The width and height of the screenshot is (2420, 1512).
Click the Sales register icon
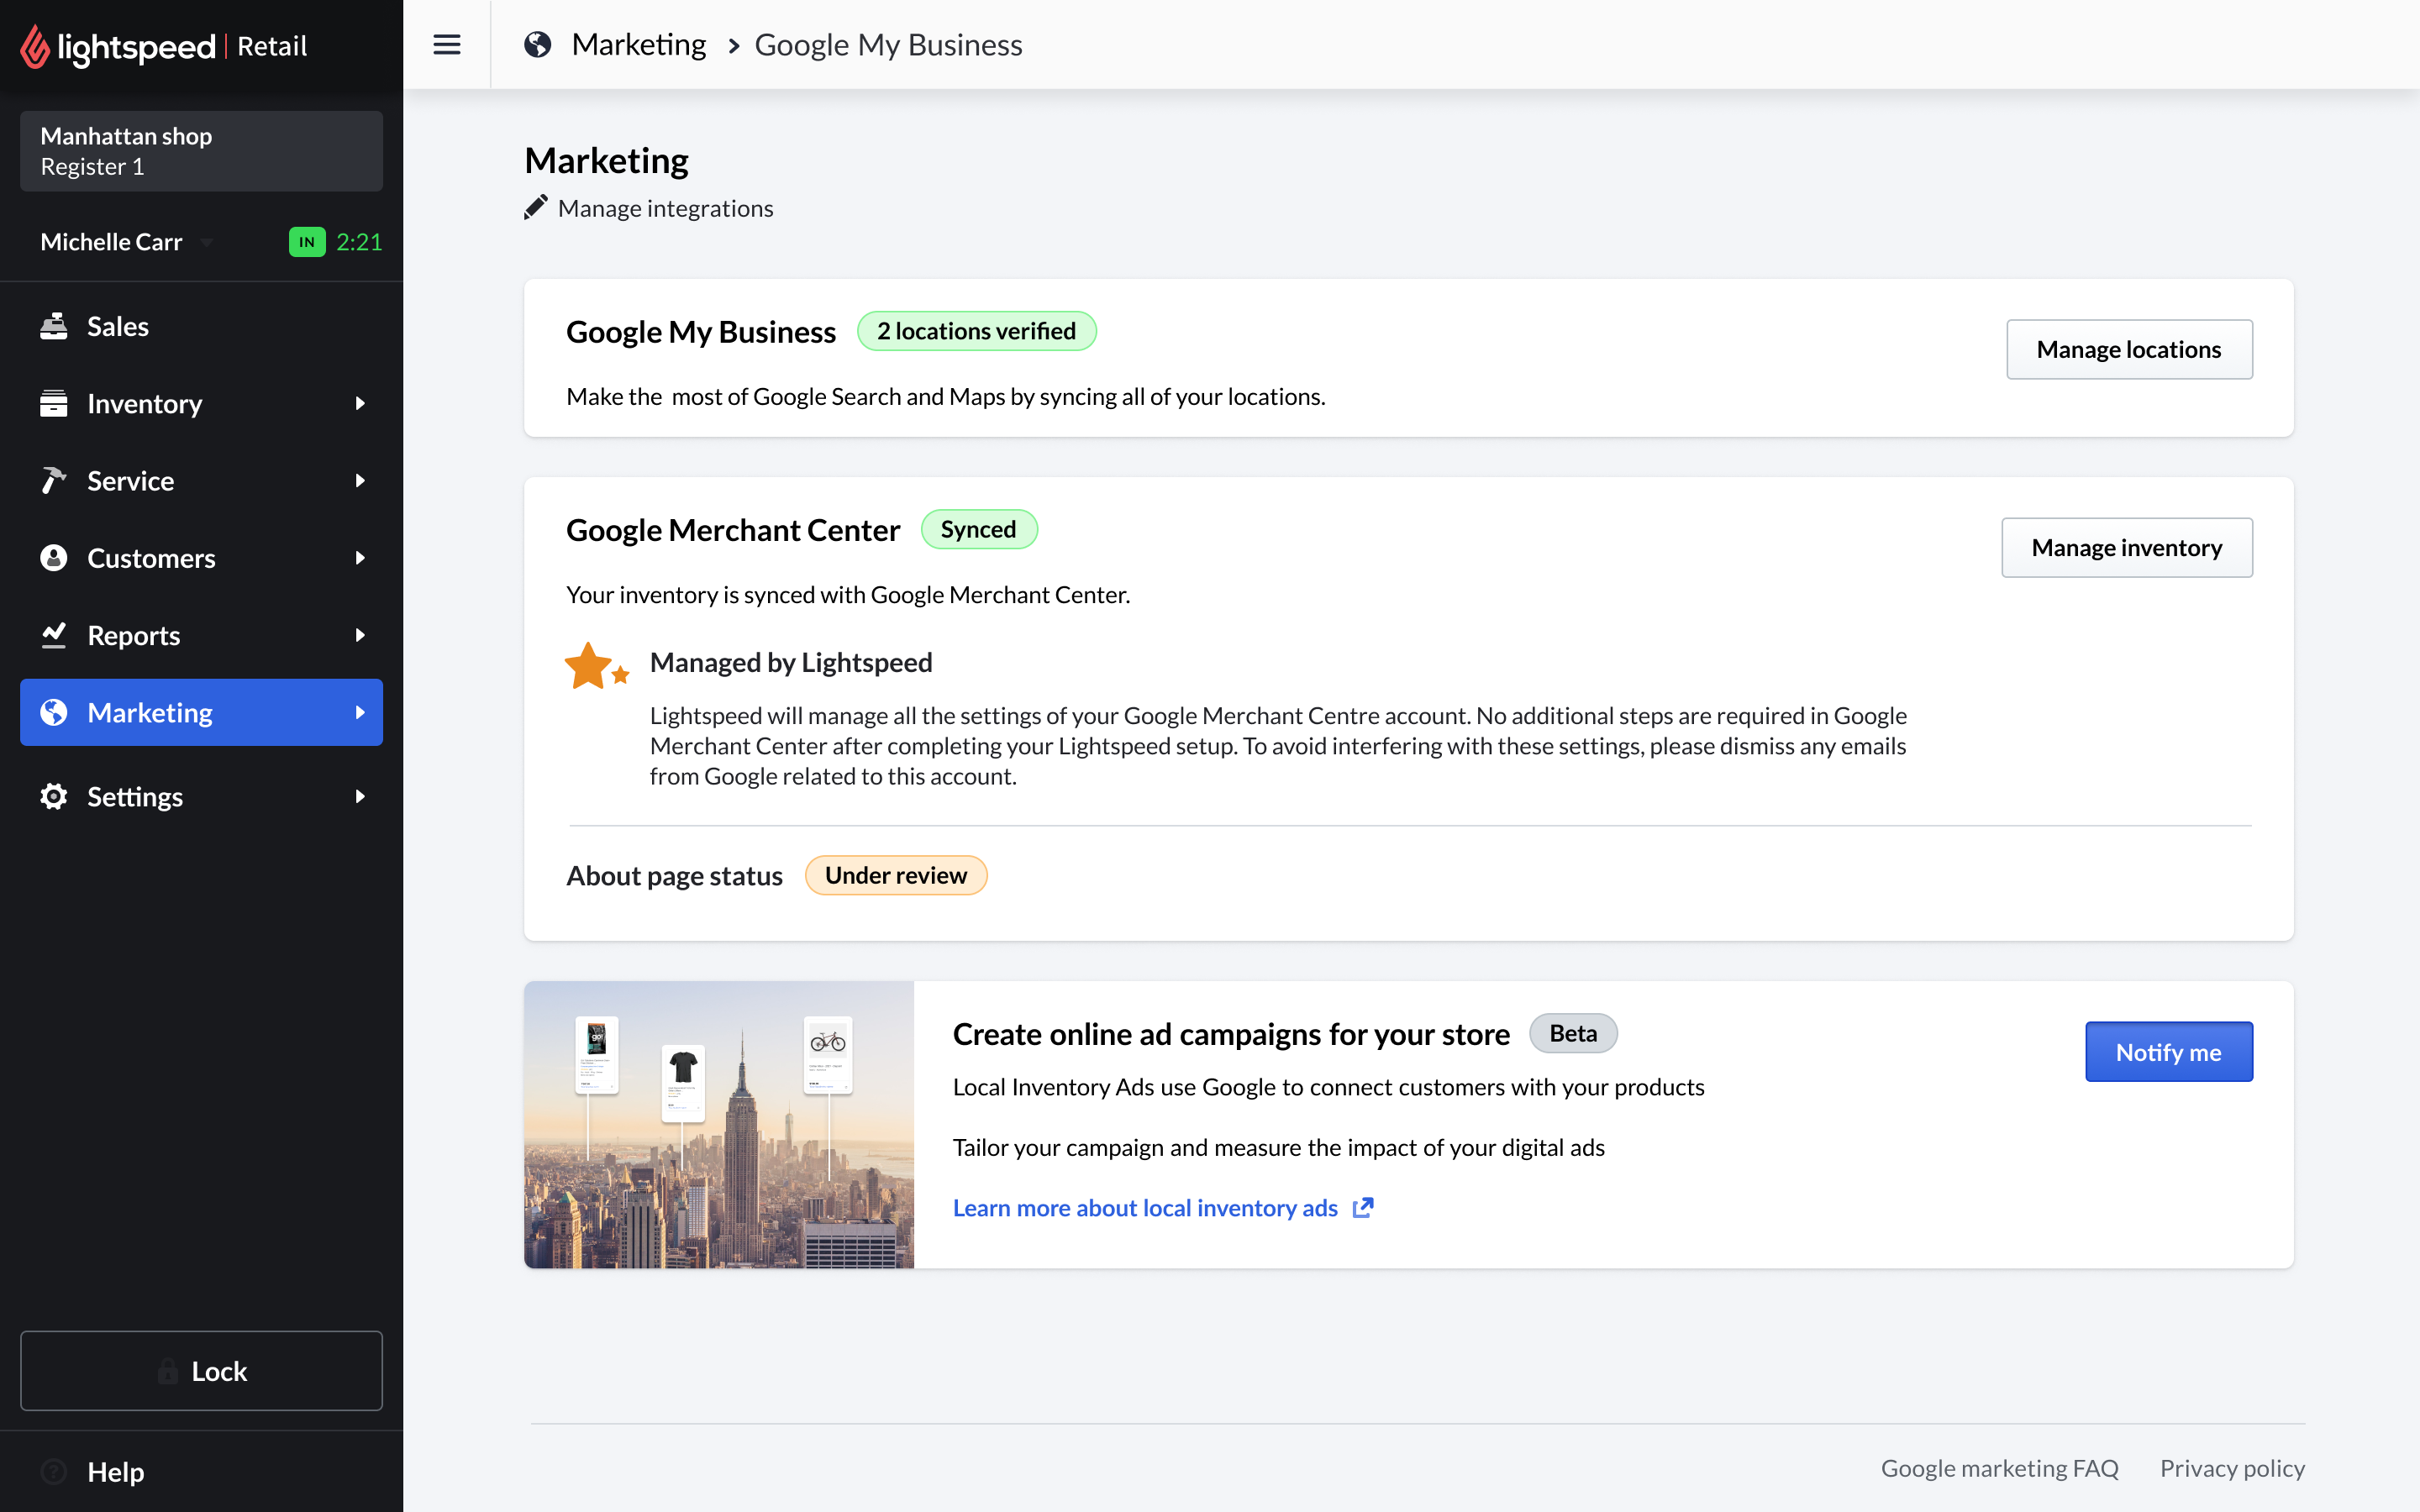(54, 326)
